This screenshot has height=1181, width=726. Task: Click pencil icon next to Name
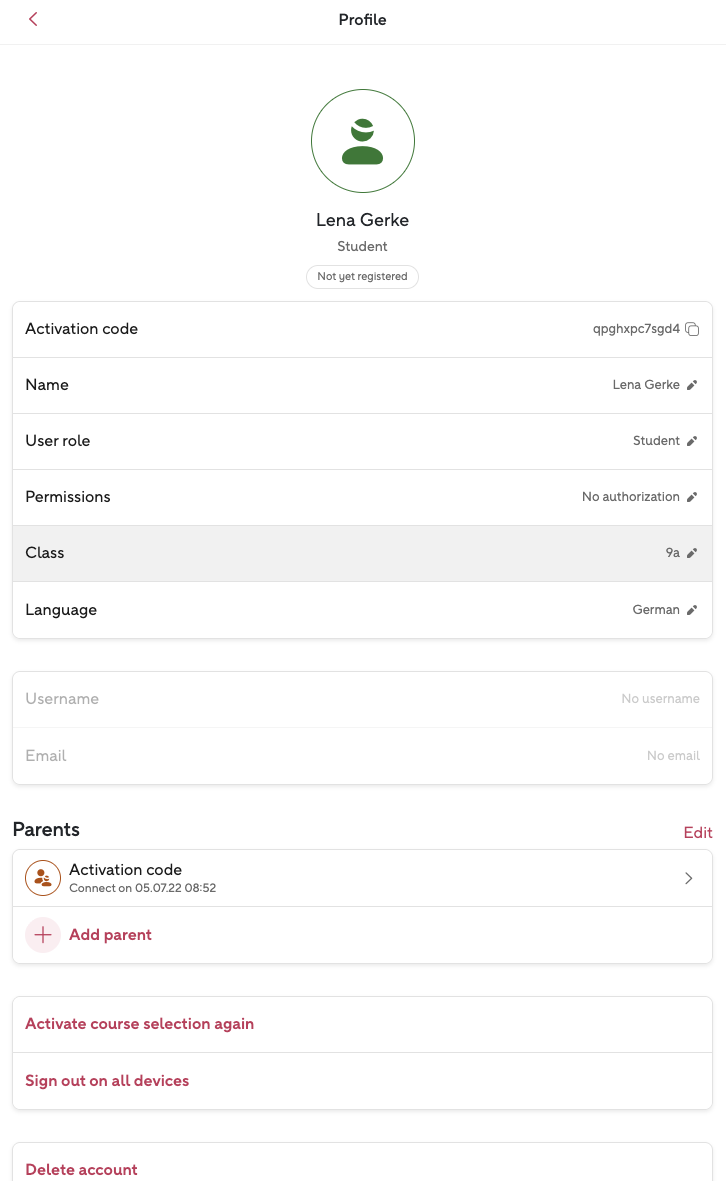(x=692, y=385)
